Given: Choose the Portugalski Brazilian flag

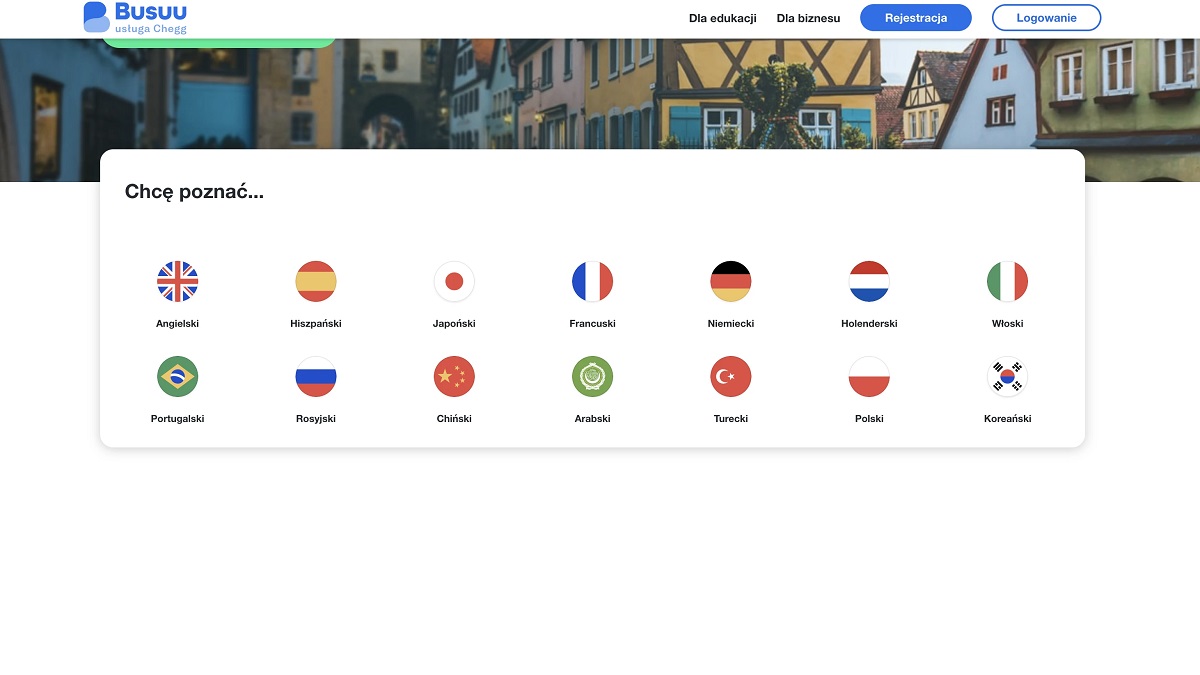Looking at the screenshot, I should coord(178,377).
